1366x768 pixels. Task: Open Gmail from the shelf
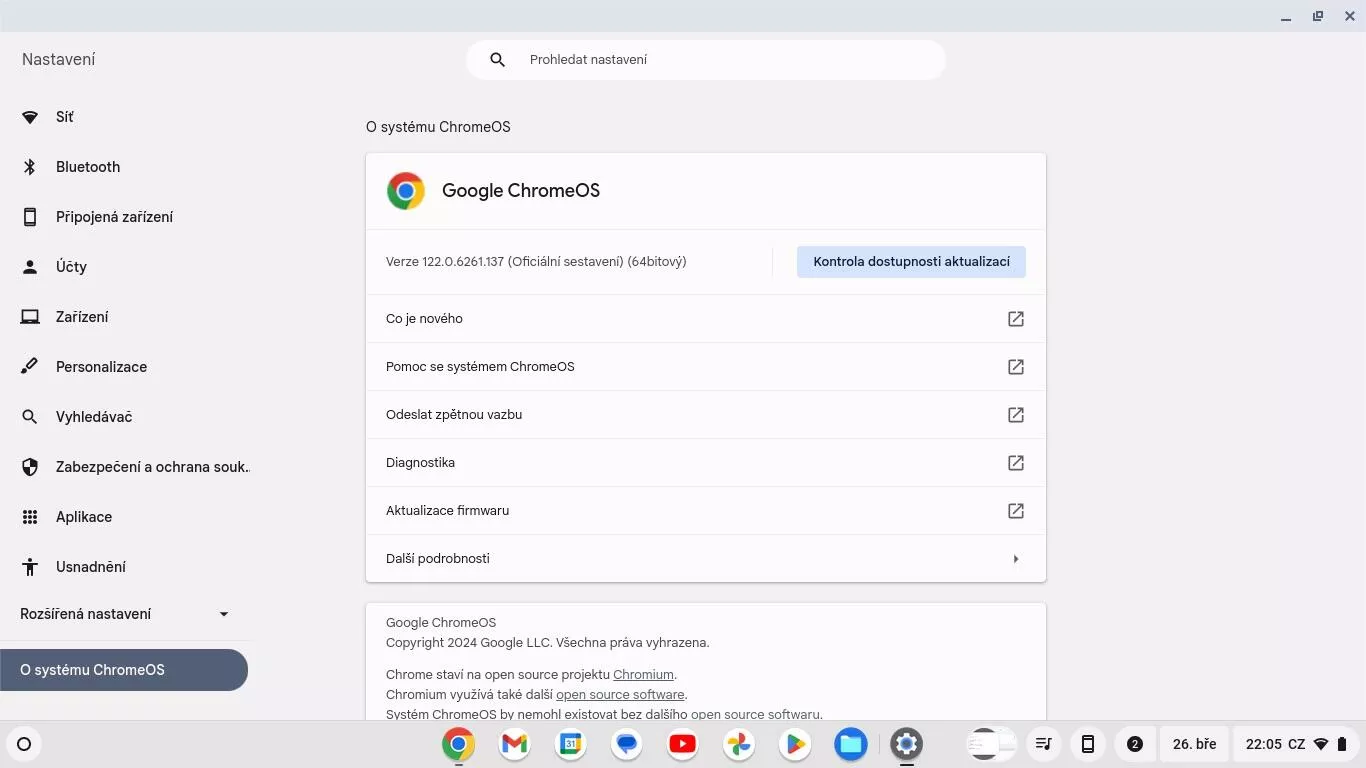(x=514, y=744)
